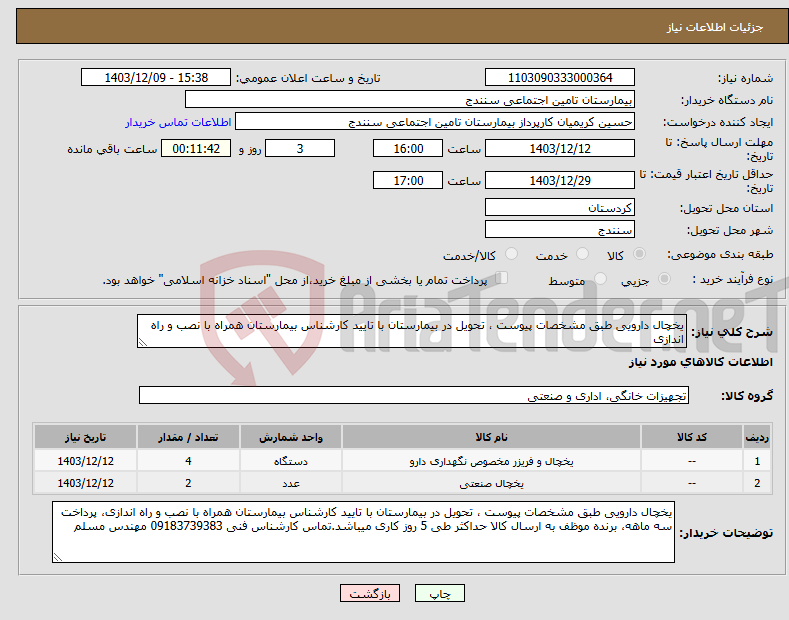Click the شهر محل تحویل field سنندج

560,229
